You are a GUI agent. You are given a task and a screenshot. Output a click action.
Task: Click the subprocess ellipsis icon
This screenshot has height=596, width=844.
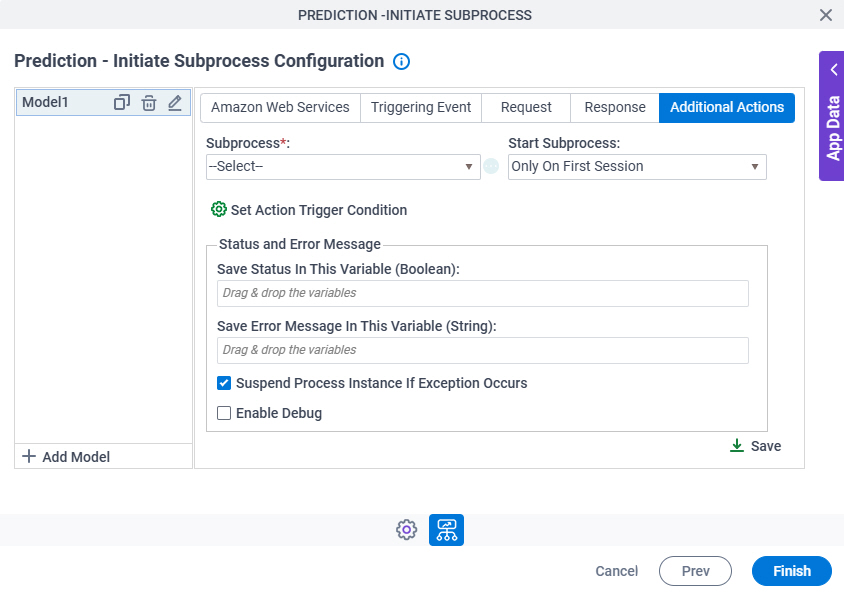coord(491,166)
